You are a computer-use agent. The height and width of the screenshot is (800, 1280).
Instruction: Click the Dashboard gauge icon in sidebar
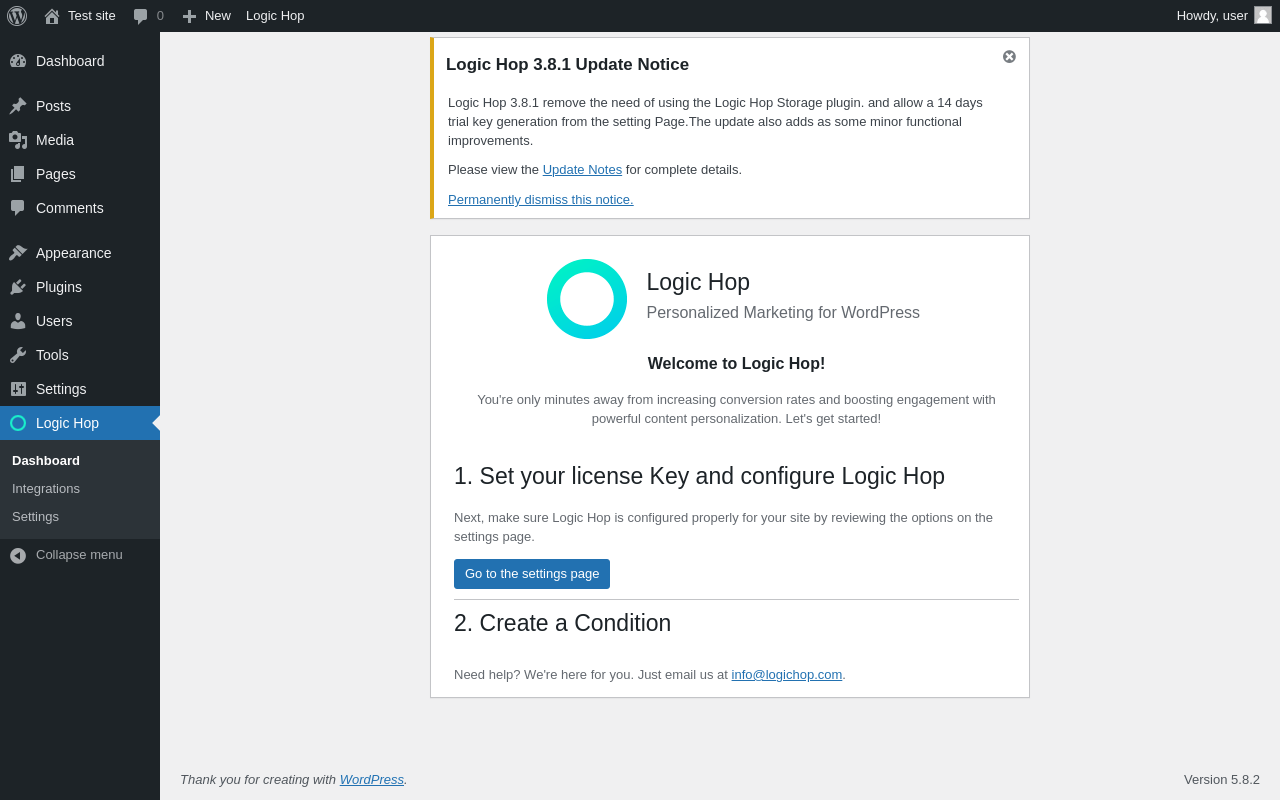[18, 61]
